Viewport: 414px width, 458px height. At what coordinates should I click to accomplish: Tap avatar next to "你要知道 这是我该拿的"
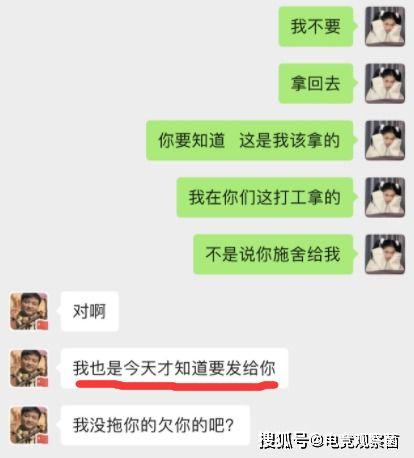click(385, 140)
